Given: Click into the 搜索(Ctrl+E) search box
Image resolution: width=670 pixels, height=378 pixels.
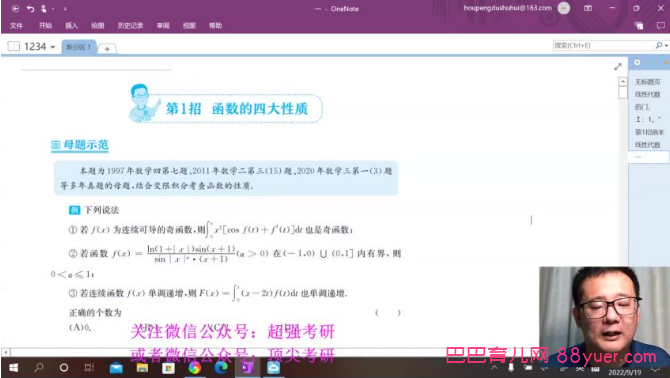Looking at the screenshot, I should point(603,45).
